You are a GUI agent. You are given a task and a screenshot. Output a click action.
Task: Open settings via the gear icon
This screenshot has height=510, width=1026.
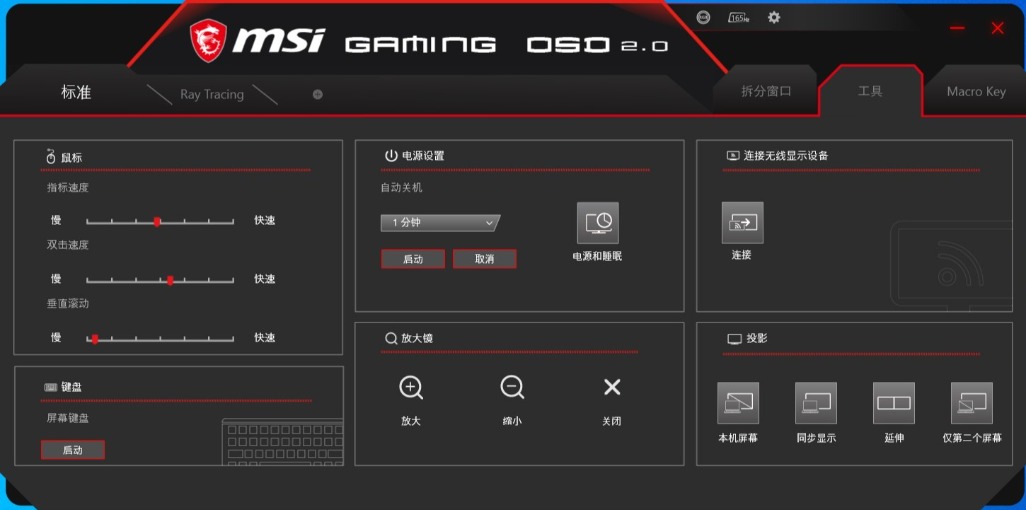pyautogui.click(x=773, y=17)
